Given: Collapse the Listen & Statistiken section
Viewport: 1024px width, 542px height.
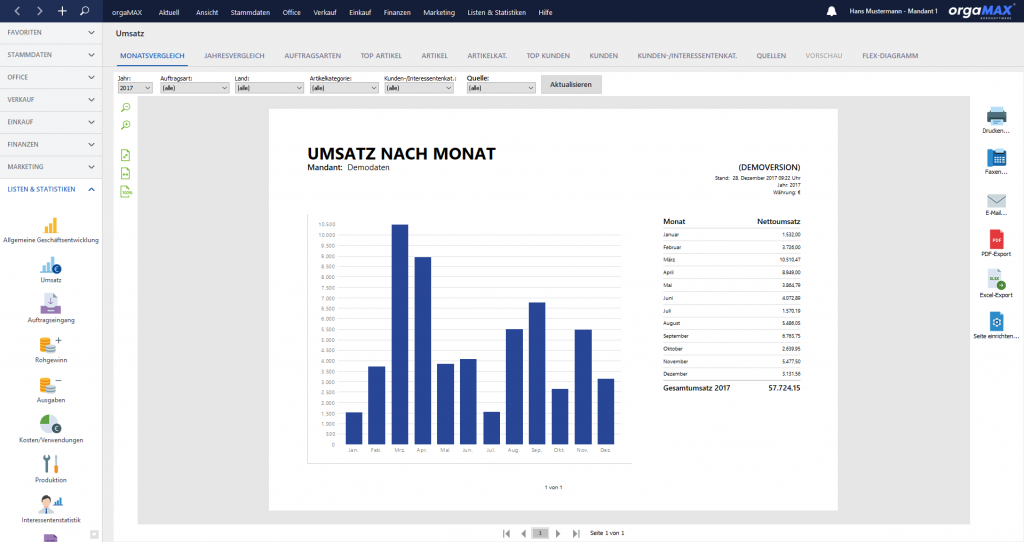Looking at the screenshot, I should [x=51, y=189].
